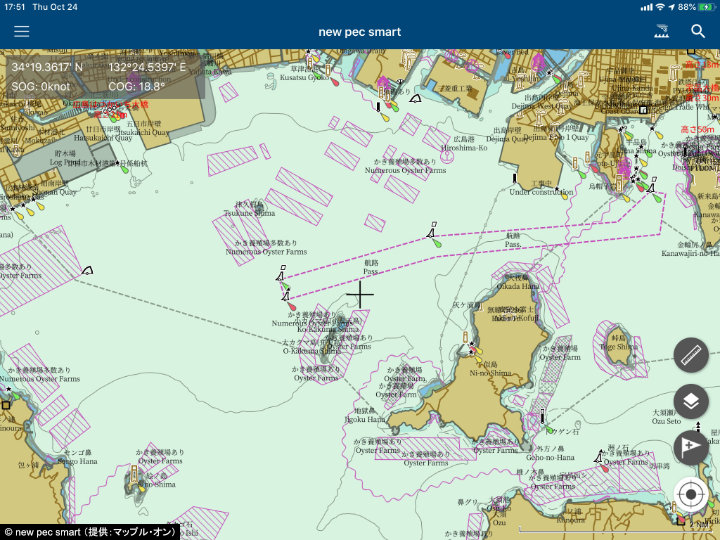Tap the location services arrow in status bar
The height and width of the screenshot is (540, 720).
pos(671,7)
